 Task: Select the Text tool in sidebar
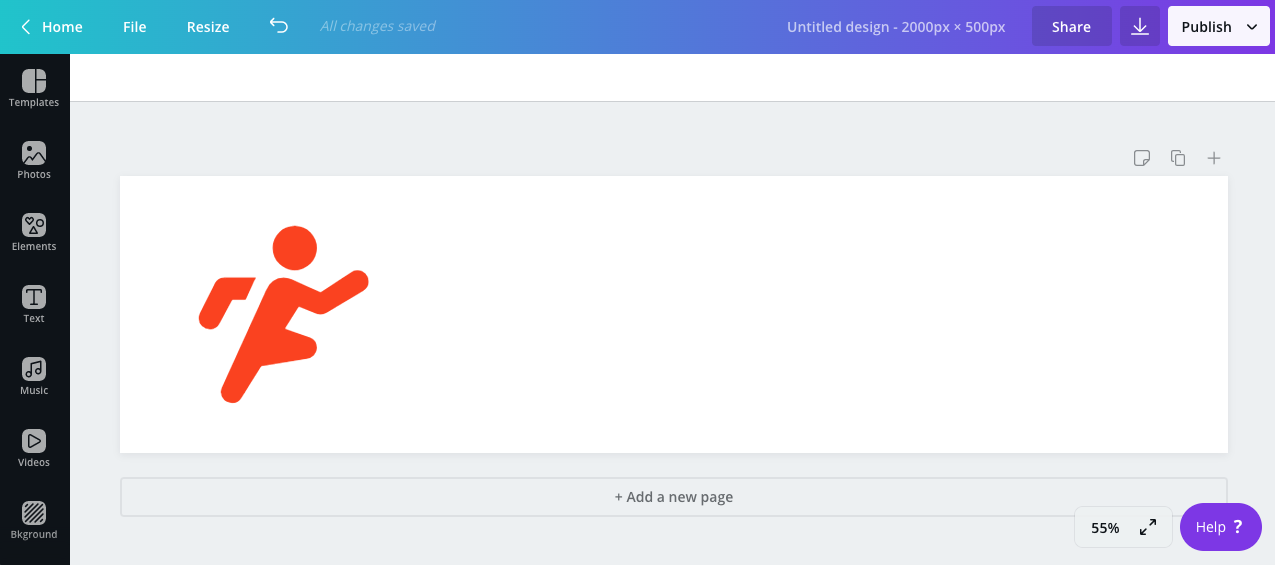pyautogui.click(x=34, y=305)
